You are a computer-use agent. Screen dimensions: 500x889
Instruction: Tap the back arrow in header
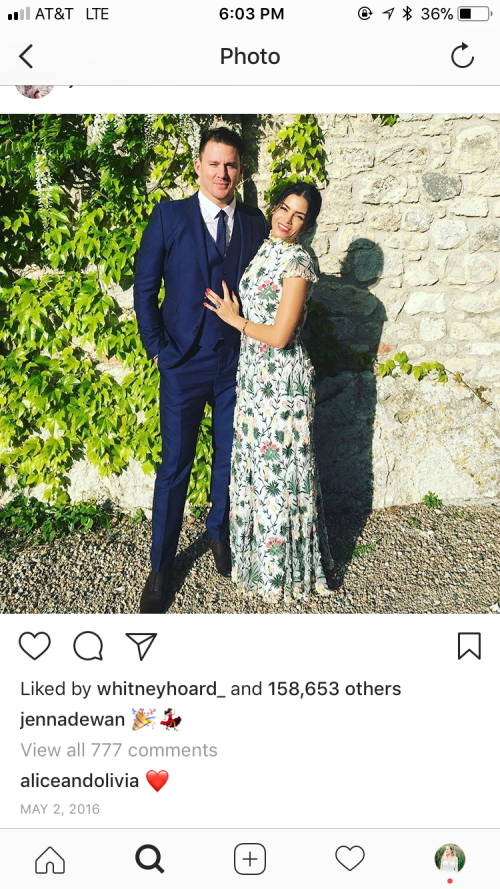[26, 57]
